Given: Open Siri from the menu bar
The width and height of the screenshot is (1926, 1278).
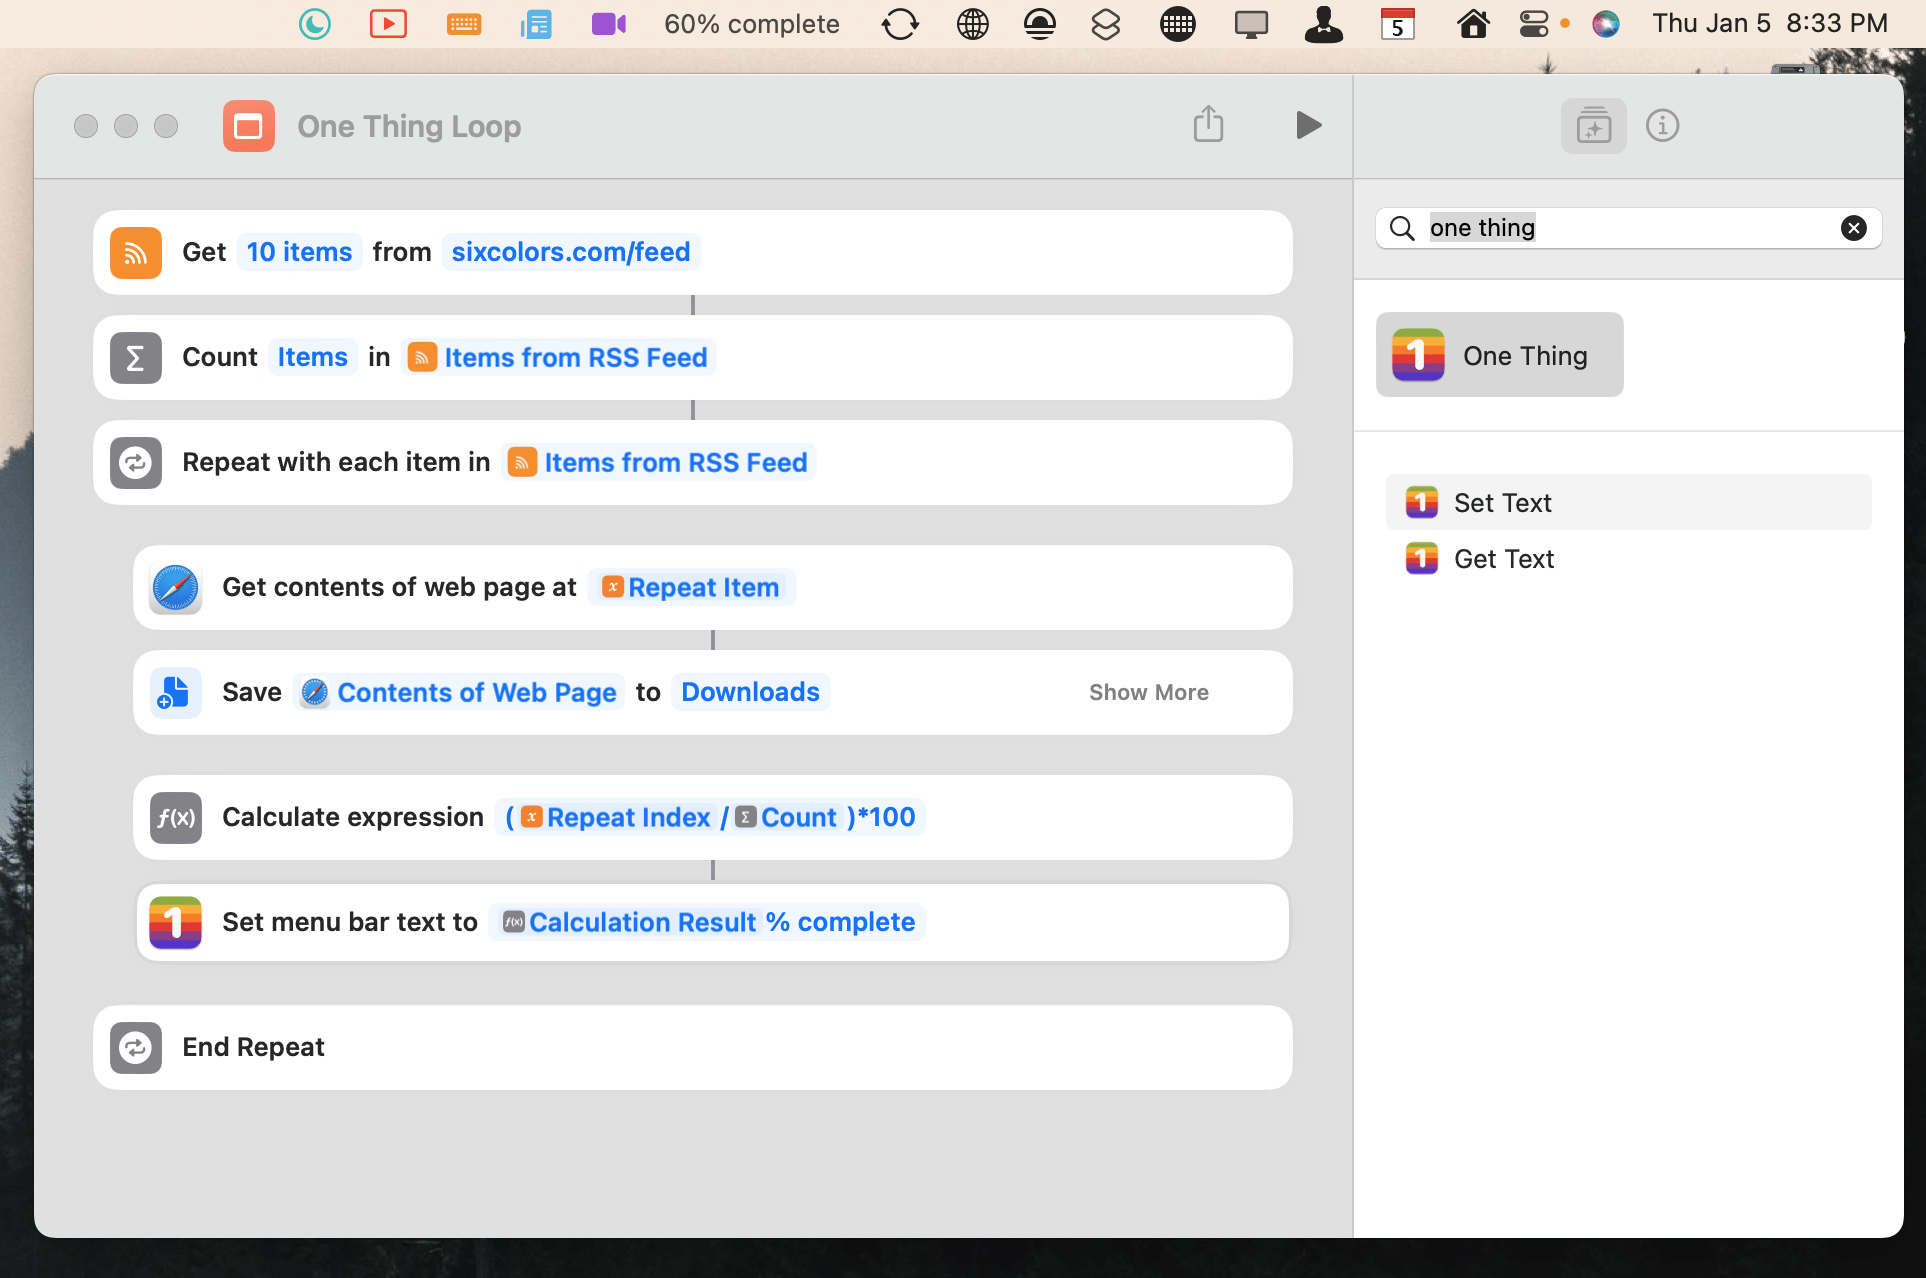Looking at the screenshot, I should tap(1606, 24).
